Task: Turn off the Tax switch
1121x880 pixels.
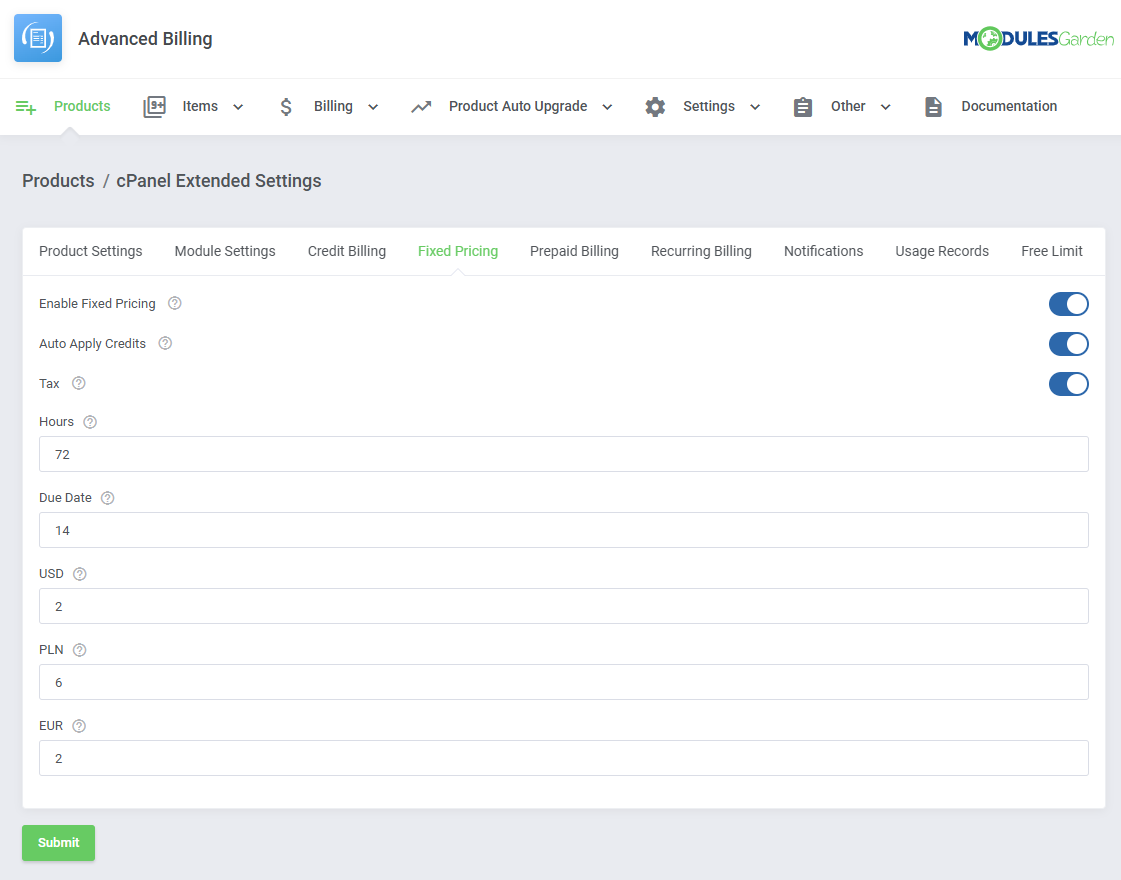Action: click(1068, 384)
